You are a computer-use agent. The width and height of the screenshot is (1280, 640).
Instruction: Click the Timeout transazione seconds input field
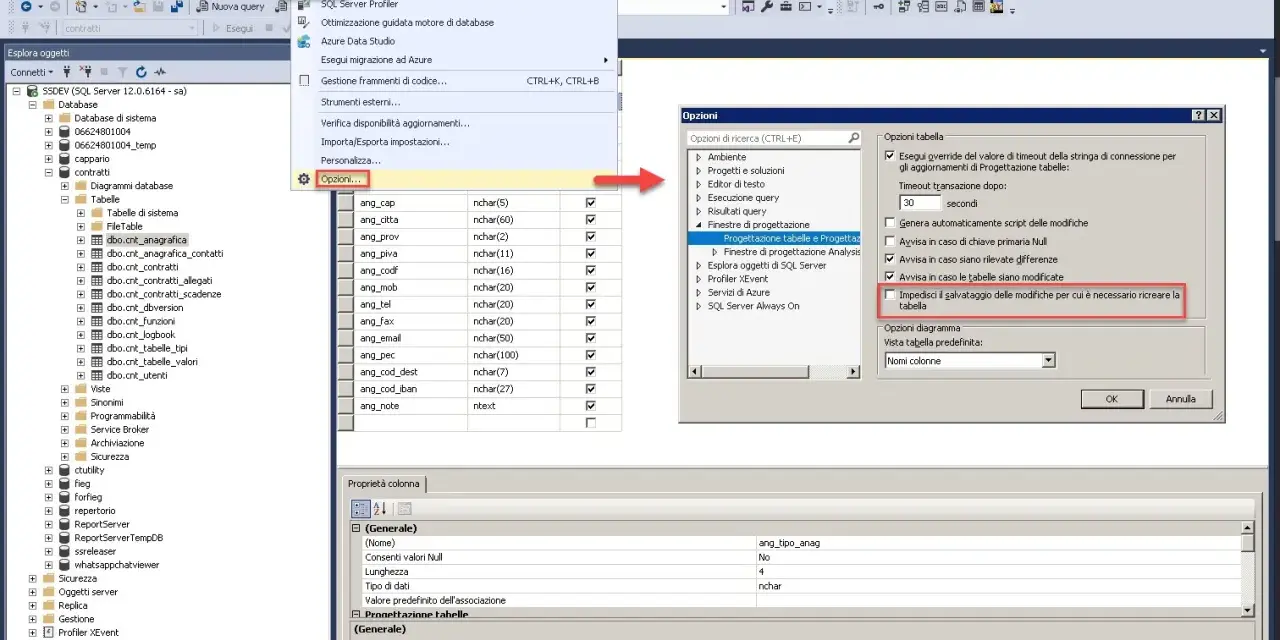(921, 203)
